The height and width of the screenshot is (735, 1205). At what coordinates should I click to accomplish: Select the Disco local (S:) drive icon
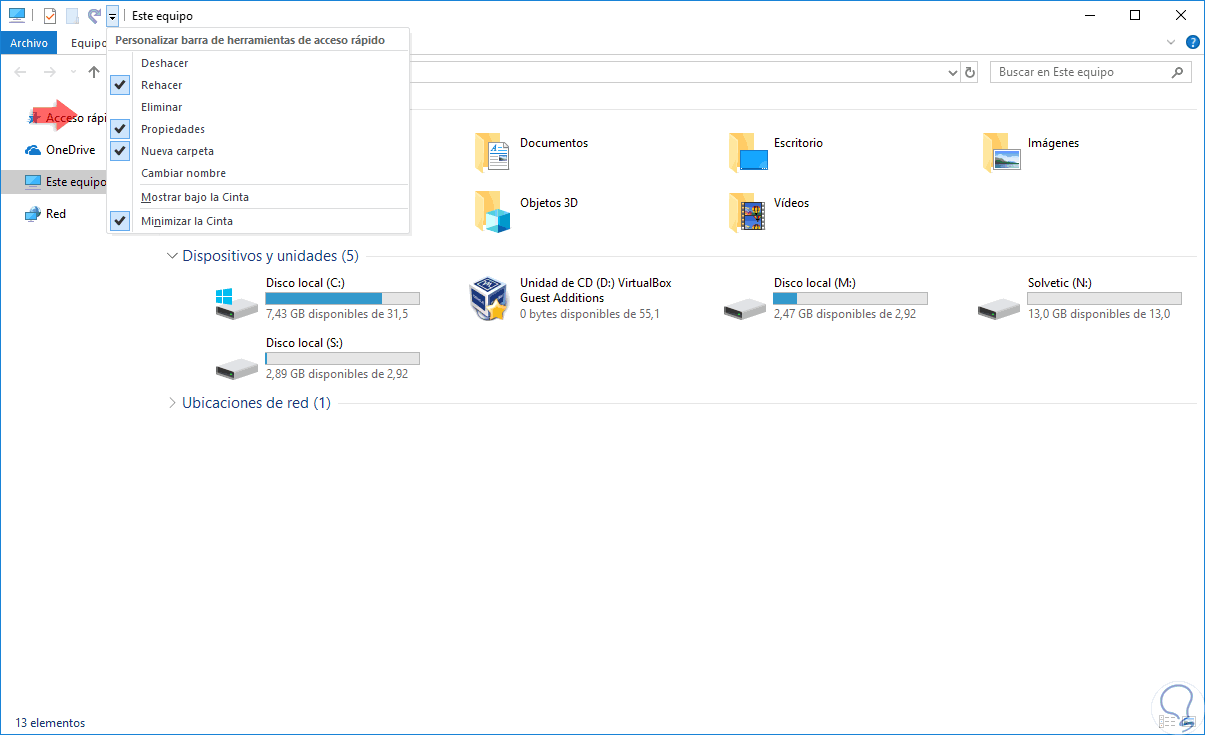click(237, 368)
